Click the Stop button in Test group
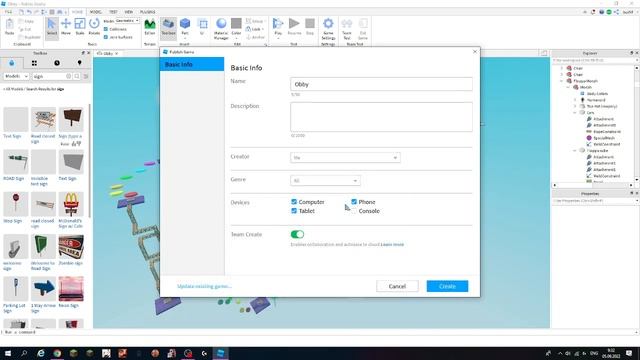The width and height of the screenshot is (640, 360). pyautogui.click(x=310, y=27)
